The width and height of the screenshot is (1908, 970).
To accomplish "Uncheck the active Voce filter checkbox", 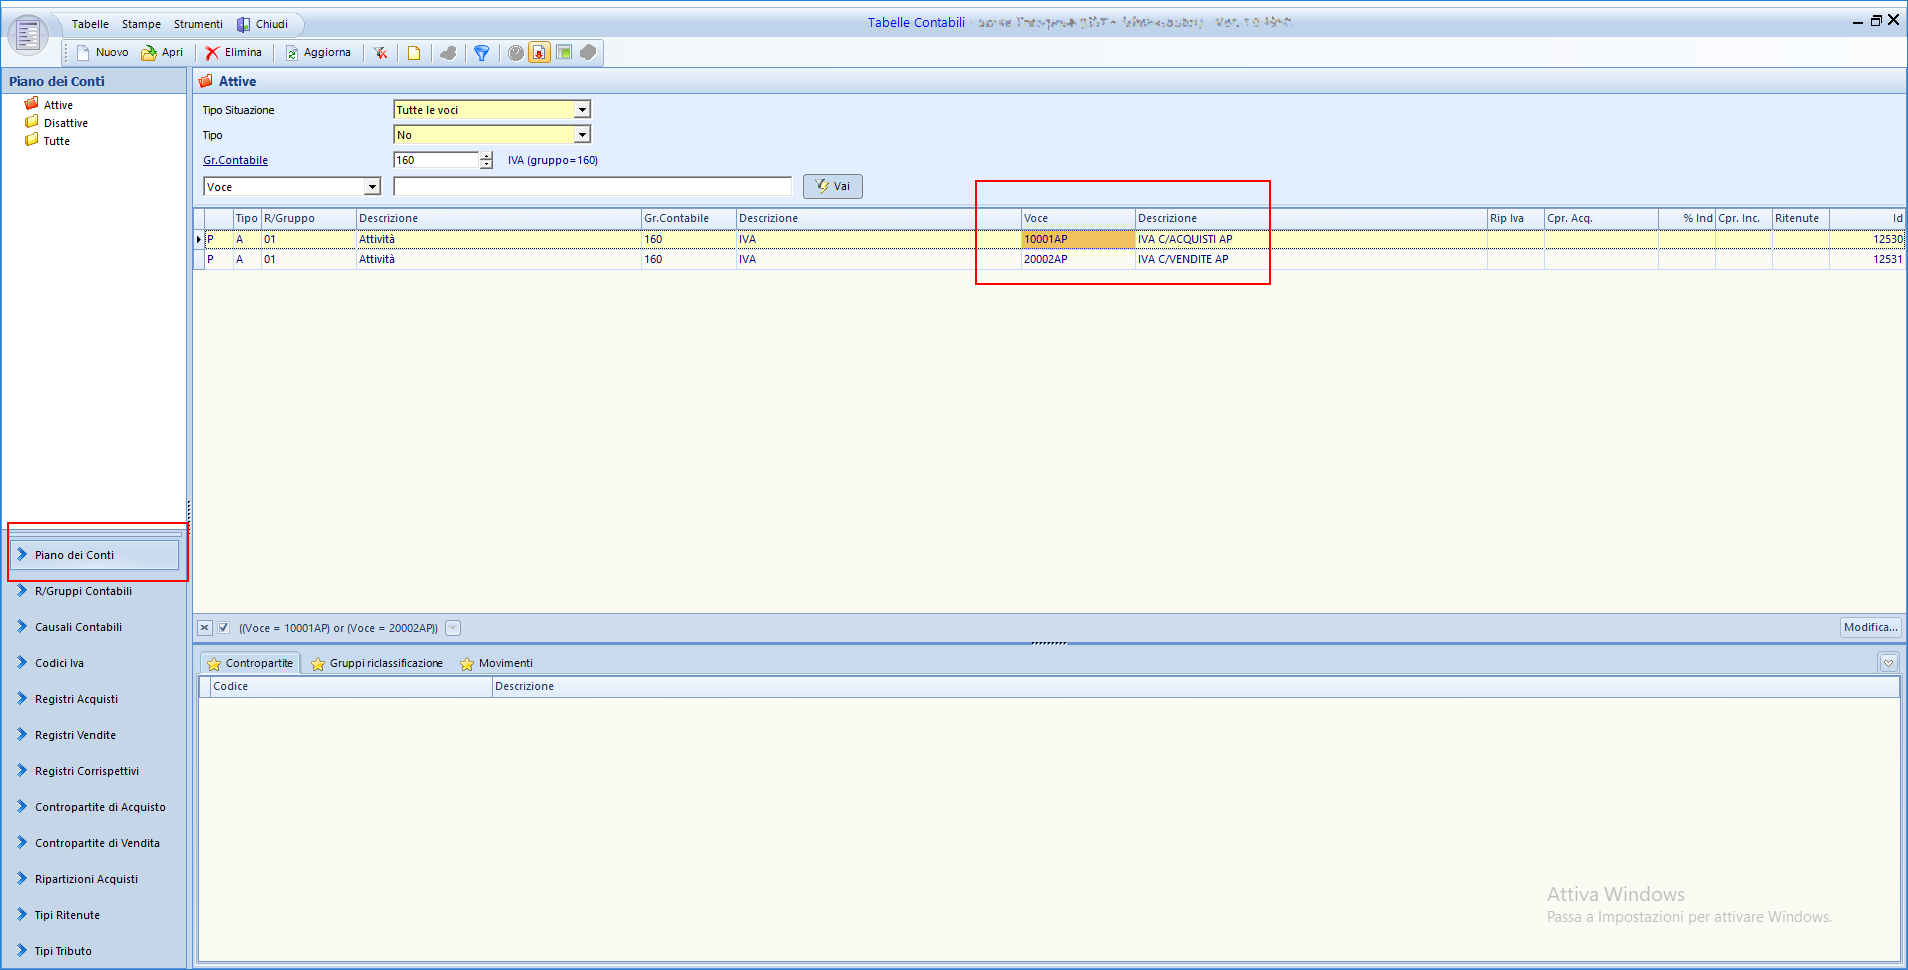I will point(224,628).
